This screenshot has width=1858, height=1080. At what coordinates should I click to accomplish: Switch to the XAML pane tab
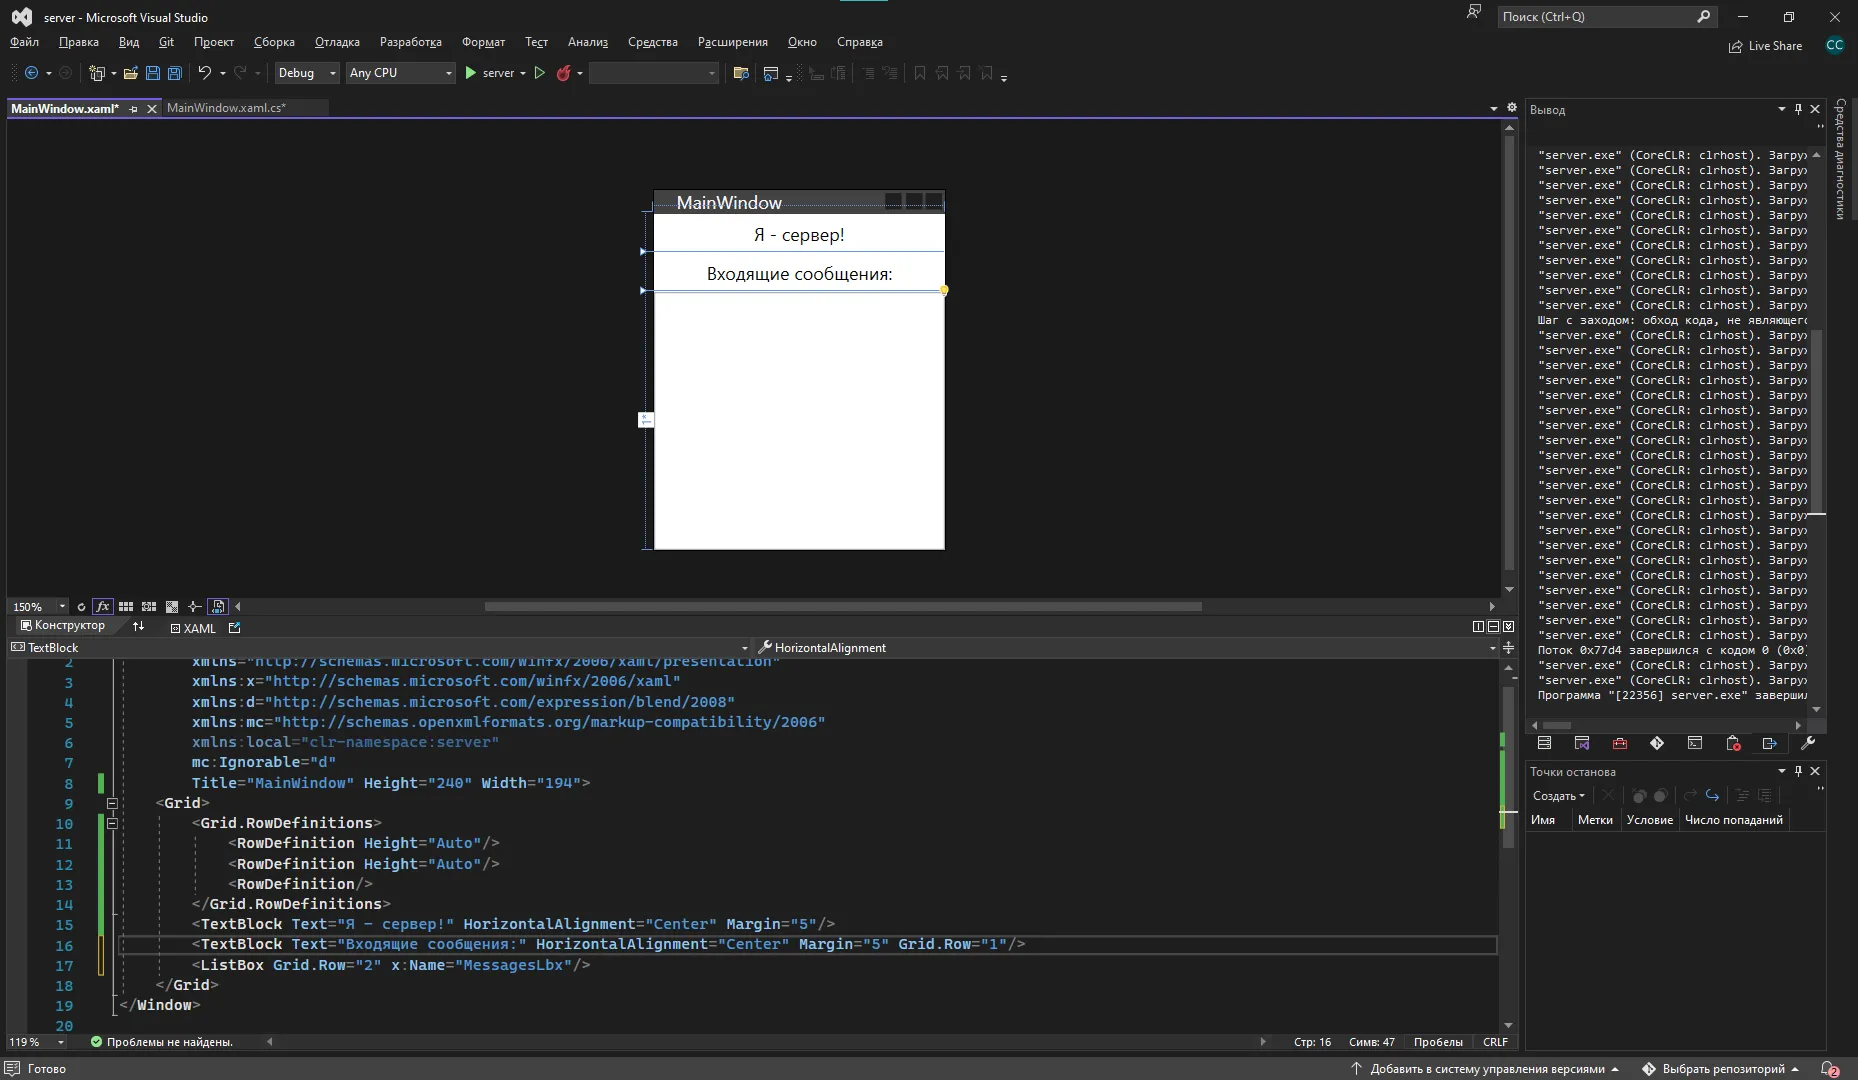coord(193,628)
